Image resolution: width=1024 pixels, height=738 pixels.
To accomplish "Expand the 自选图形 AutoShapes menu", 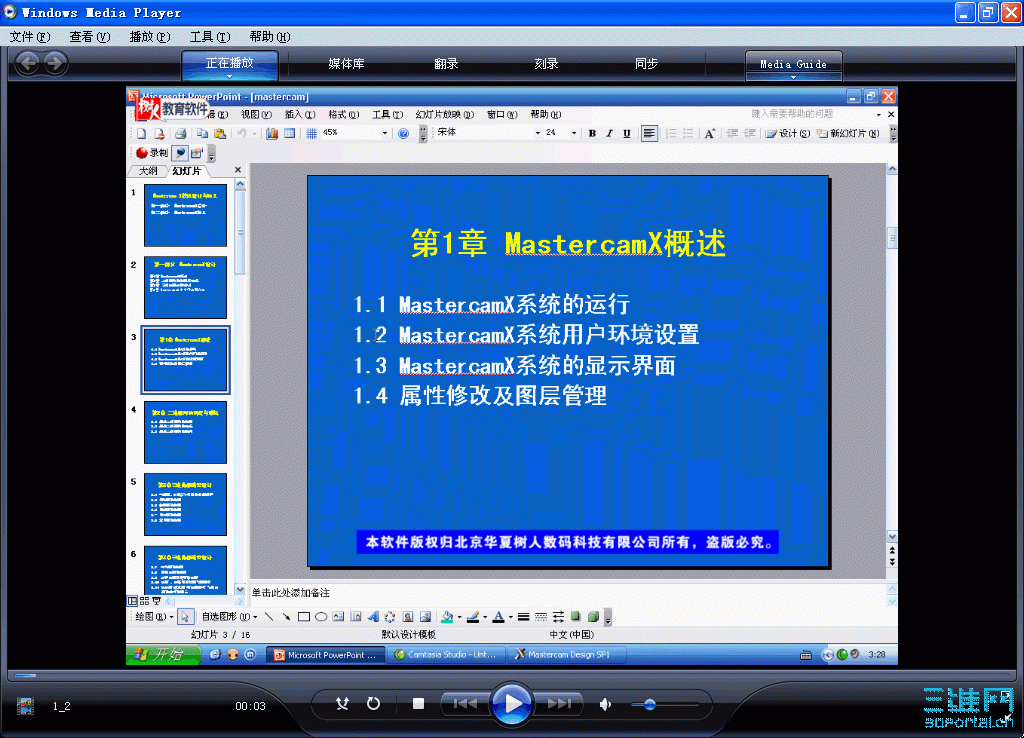I will coord(225,617).
